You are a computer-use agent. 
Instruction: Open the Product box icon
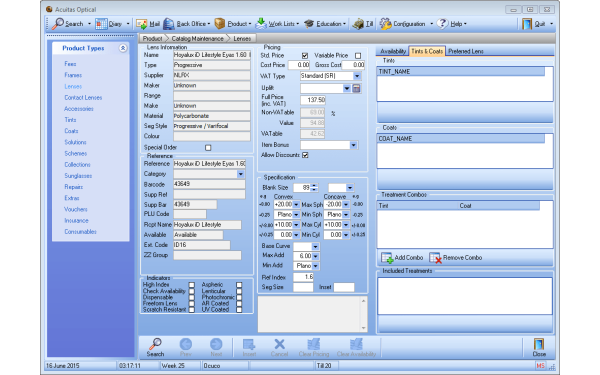point(220,24)
